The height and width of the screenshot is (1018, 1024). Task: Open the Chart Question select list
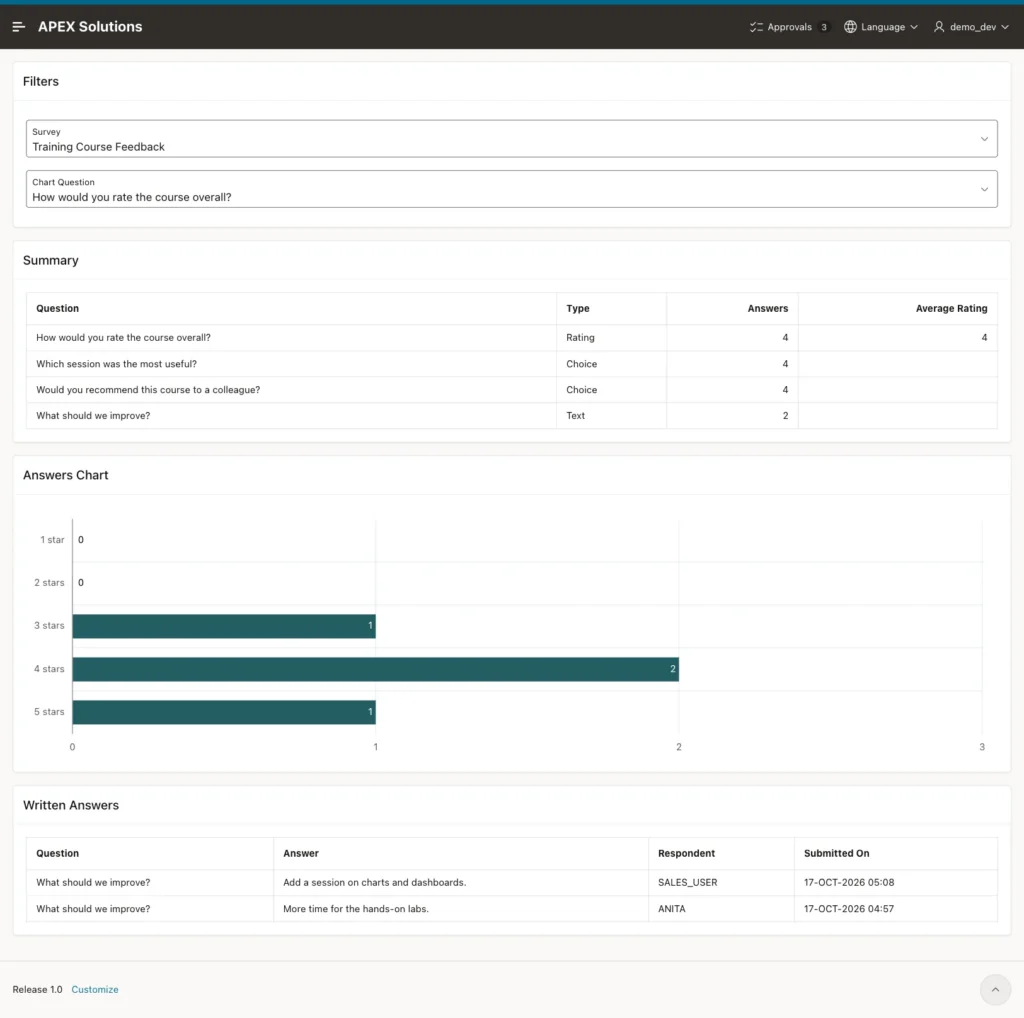coord(511,189)
